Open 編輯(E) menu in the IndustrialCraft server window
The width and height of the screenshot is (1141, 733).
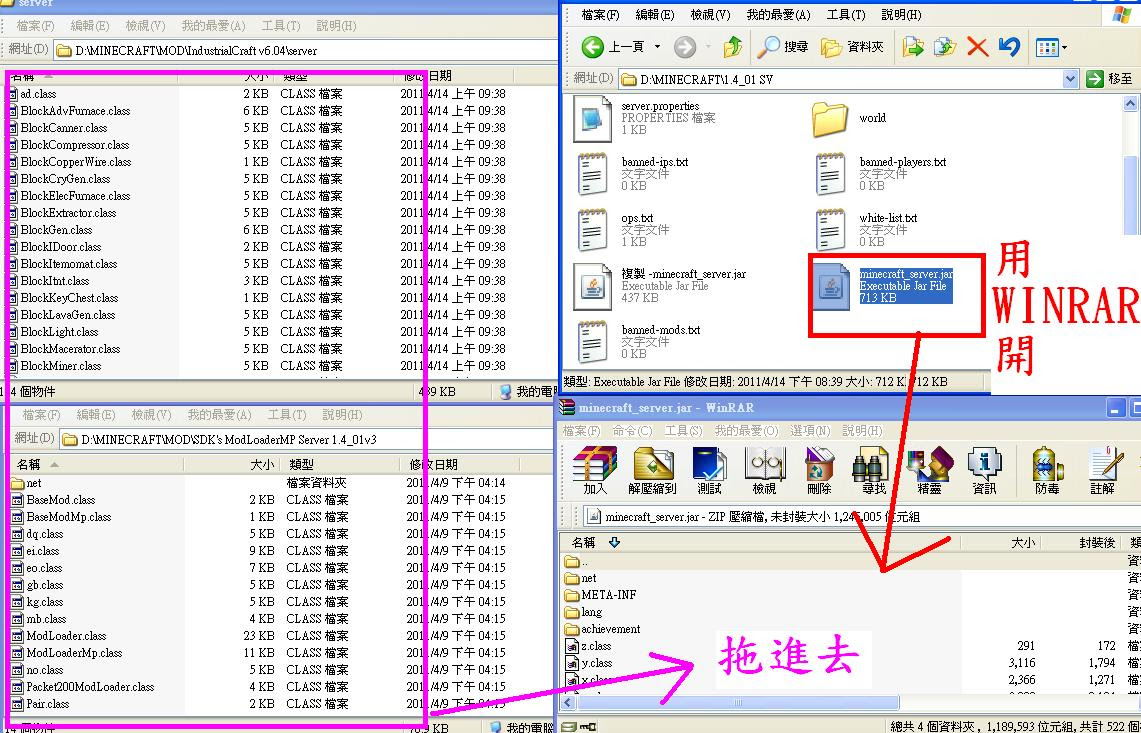[90, 25]
